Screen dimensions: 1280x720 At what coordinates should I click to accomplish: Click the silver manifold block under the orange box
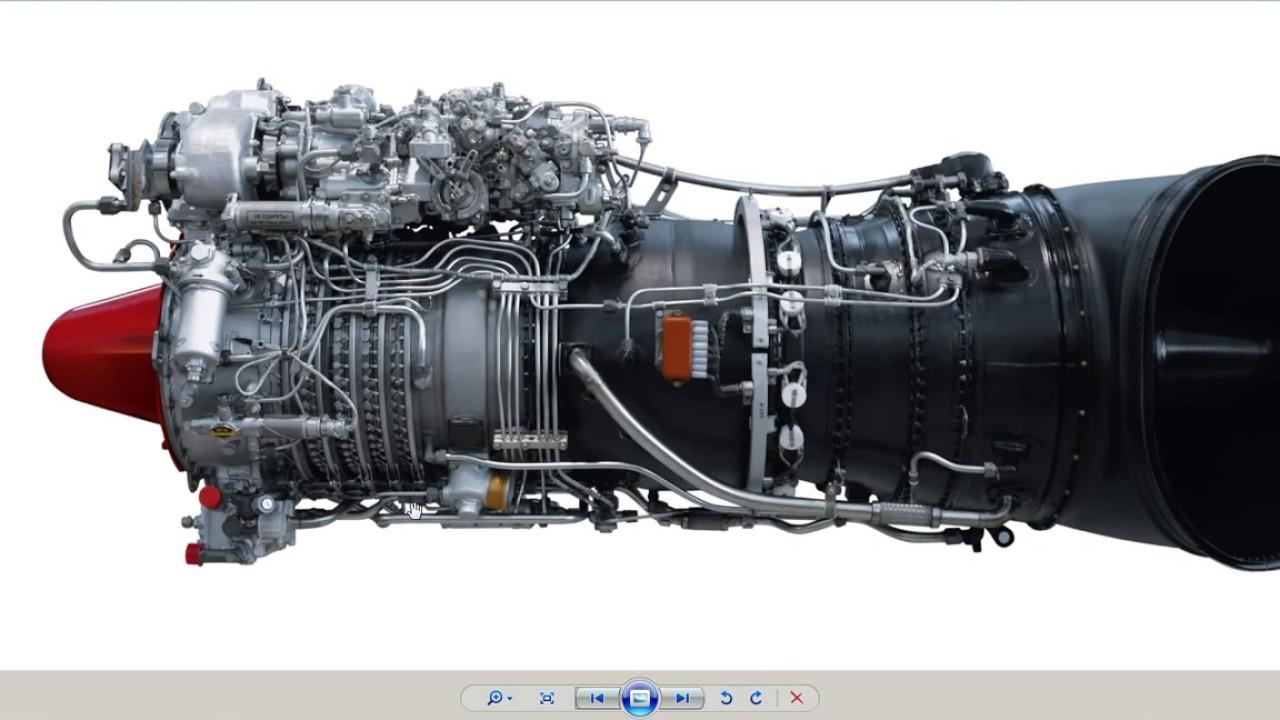[x=530, y=440]
